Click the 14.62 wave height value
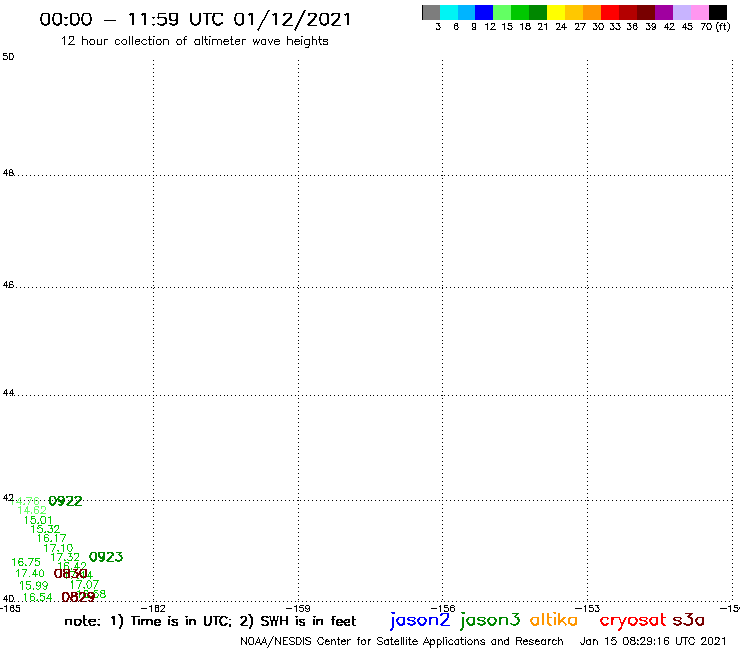The image size is (740, 650). coord(32,510)
